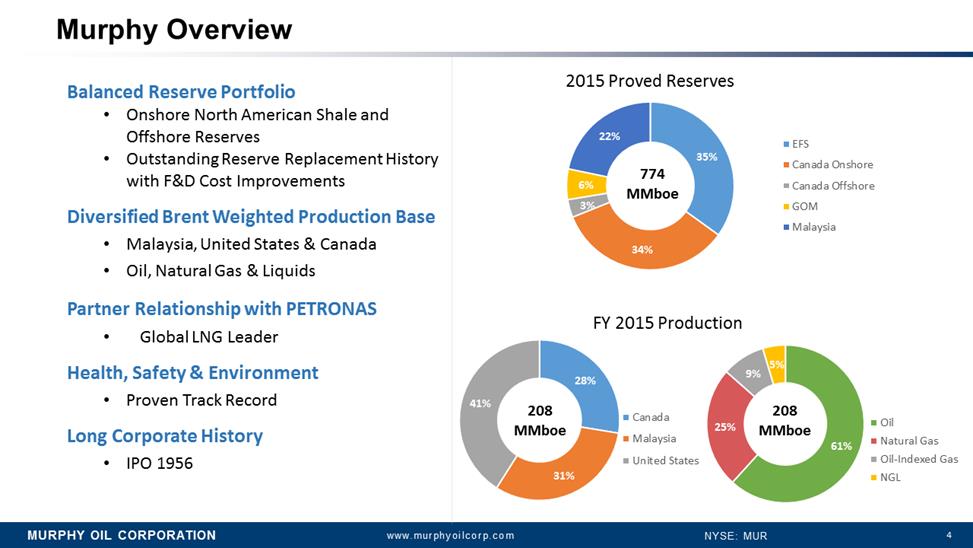
Task: Select the Balanced Reserve Portfolio heading
Action: coord(181,91)
